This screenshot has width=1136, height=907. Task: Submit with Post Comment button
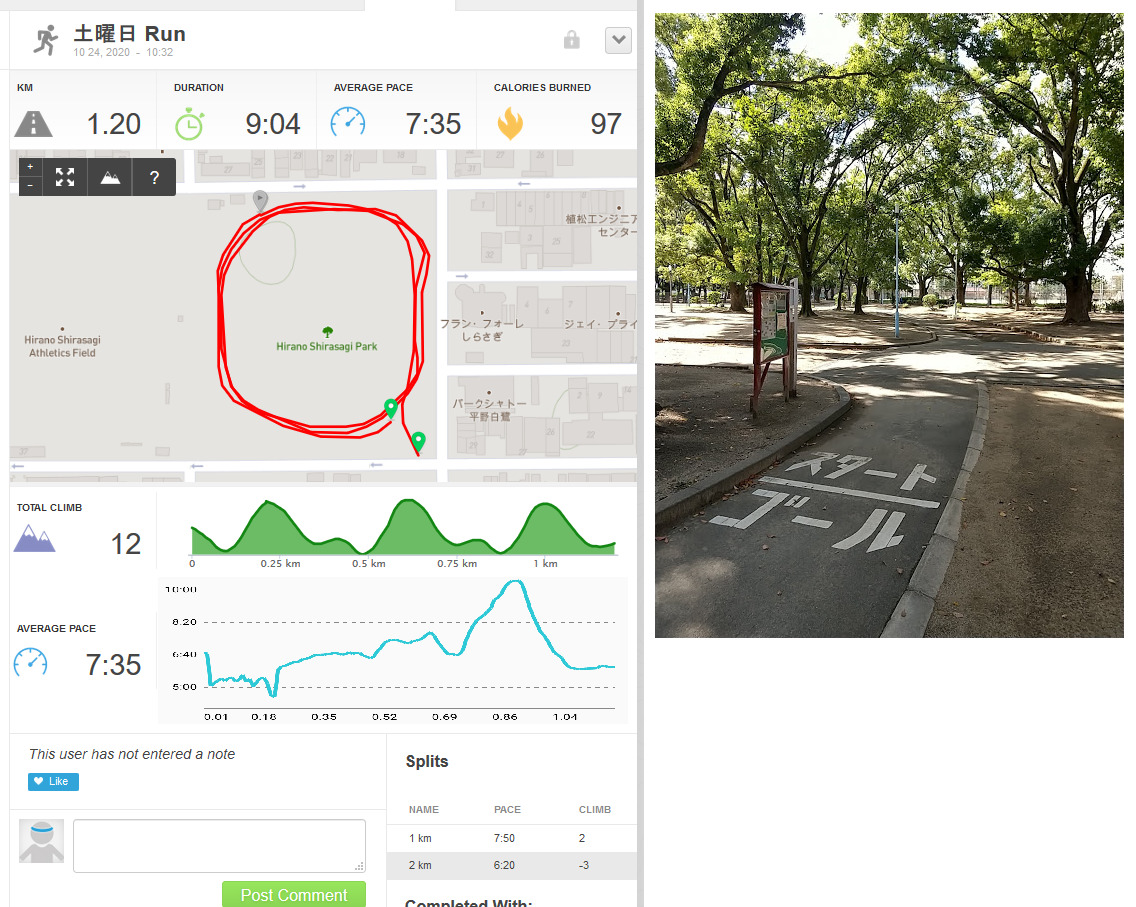pos(293,895)
